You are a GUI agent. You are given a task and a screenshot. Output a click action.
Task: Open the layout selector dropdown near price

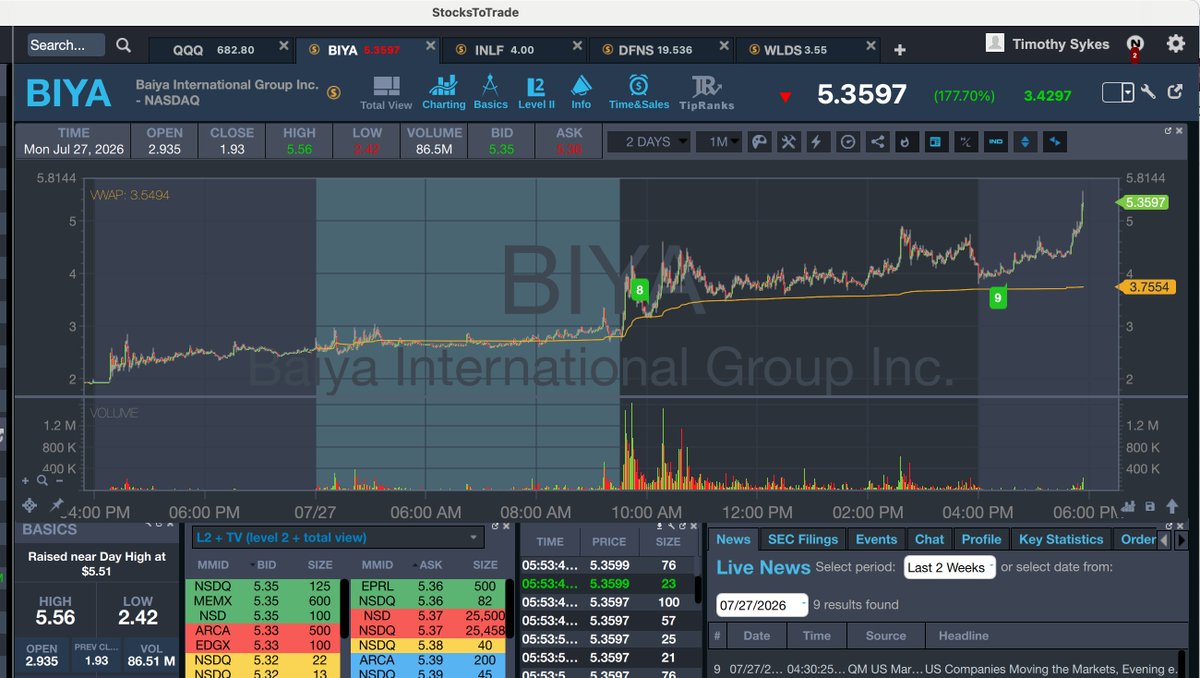pyautogui.click(x=1118, y=92)
